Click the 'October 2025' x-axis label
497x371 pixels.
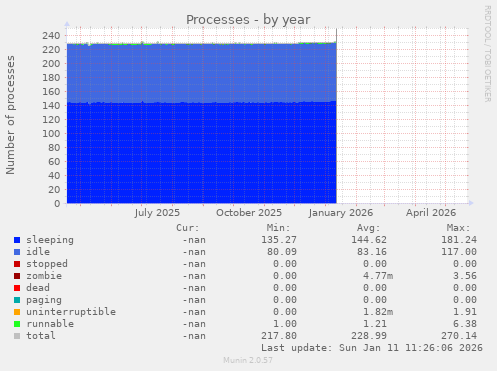click(249, 213)
